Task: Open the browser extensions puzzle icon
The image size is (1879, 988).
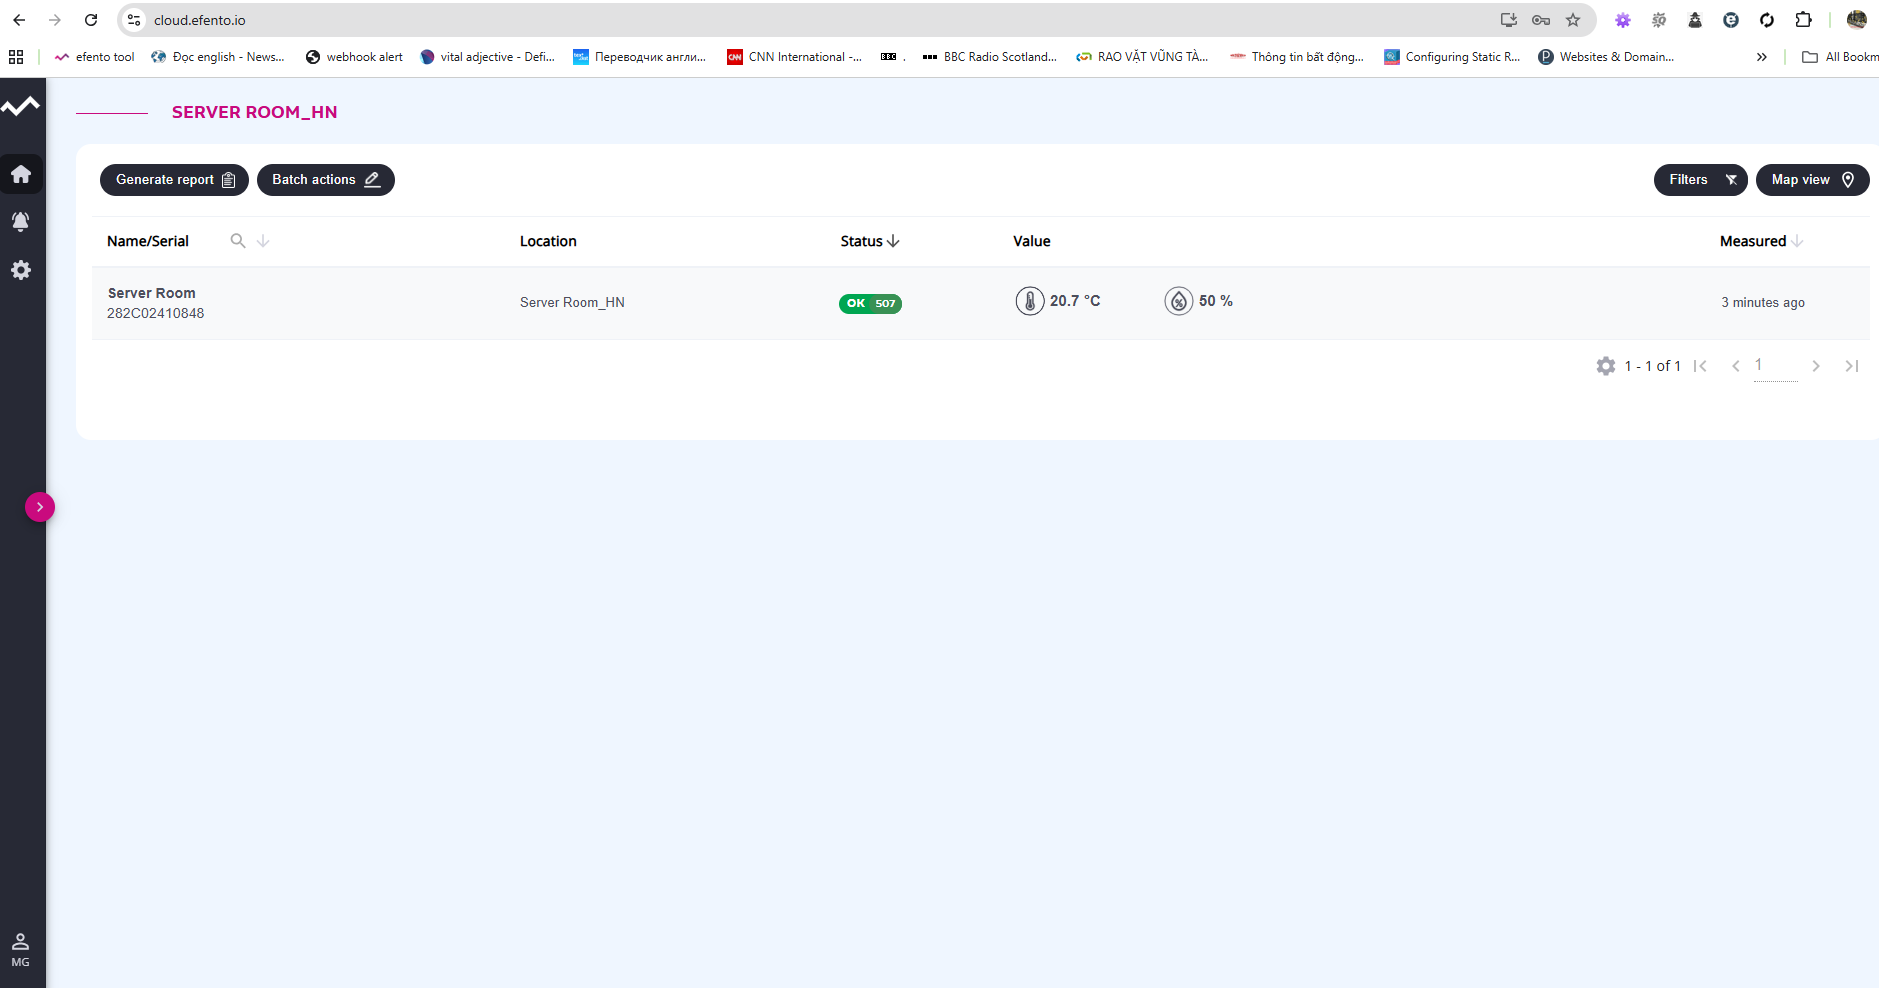Action: pos(1803,20)
